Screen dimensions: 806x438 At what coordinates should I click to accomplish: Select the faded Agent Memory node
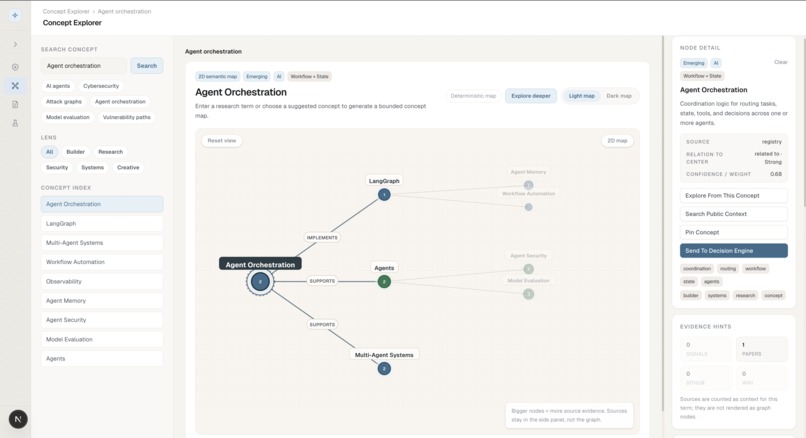[528, 185]
